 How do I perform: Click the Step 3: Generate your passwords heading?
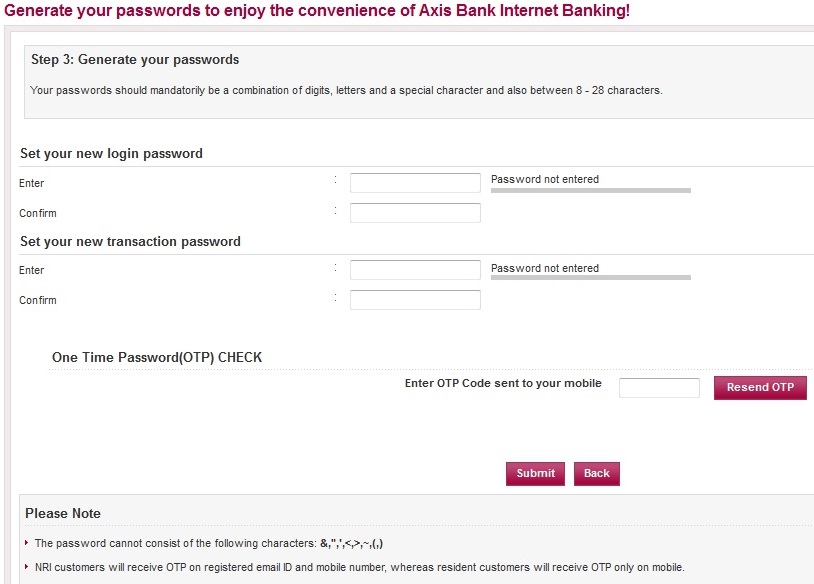pos(135,60)
